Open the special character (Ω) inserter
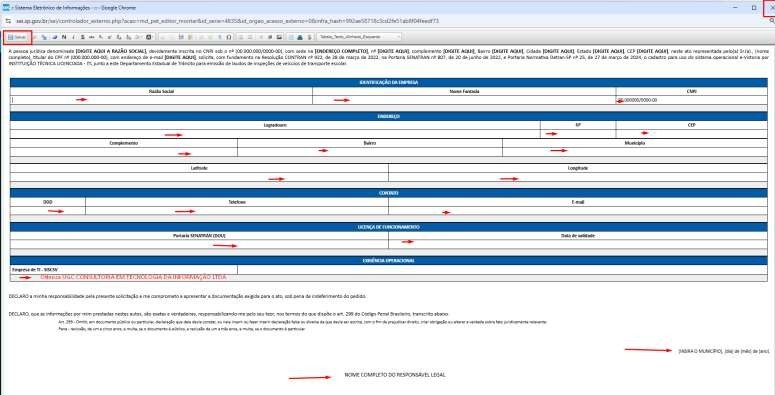Viewport: 775px width, 395px height. [228, 37]
